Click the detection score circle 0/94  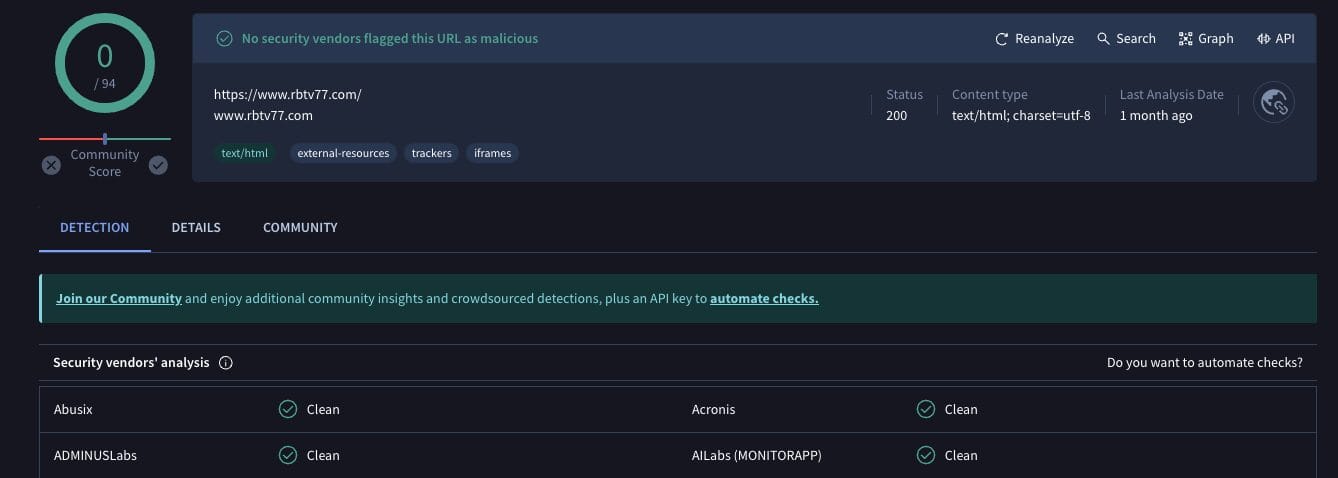point(105,64)
